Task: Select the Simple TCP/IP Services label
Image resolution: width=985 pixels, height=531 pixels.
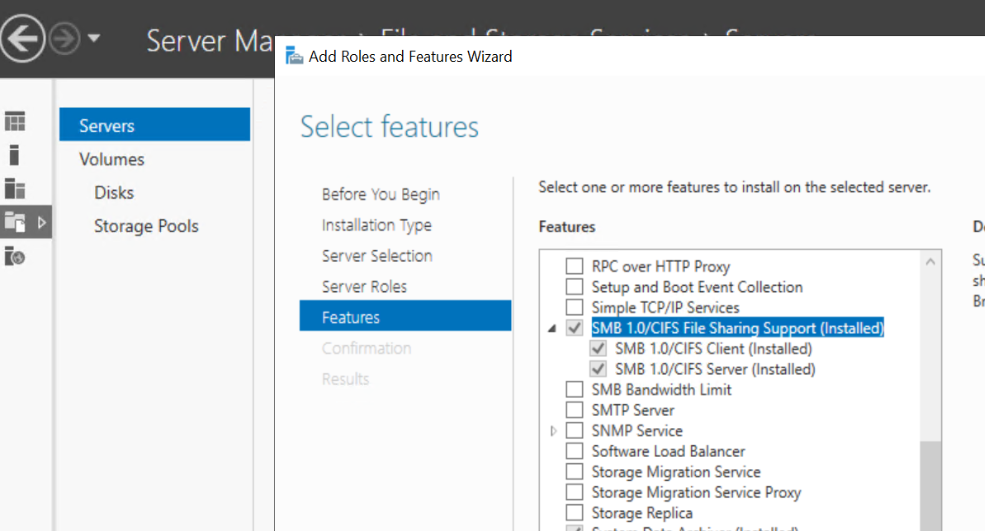Action: [x=665, y=308]
